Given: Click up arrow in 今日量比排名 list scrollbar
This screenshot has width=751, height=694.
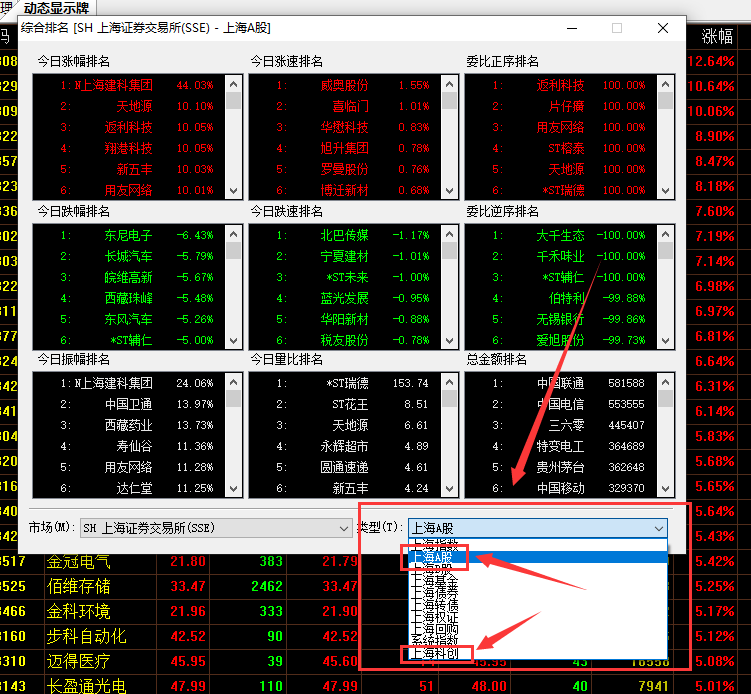Looking at the screenshot, I should pyautogui.click(x=449, y=382).
